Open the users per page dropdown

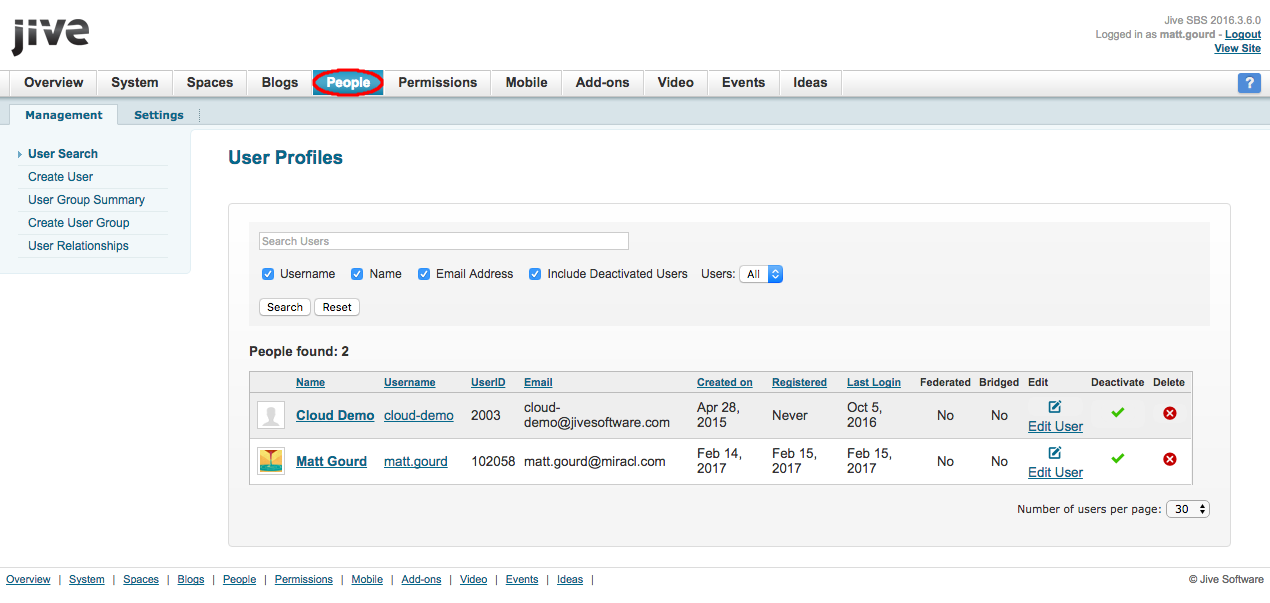pos(1188,509)
